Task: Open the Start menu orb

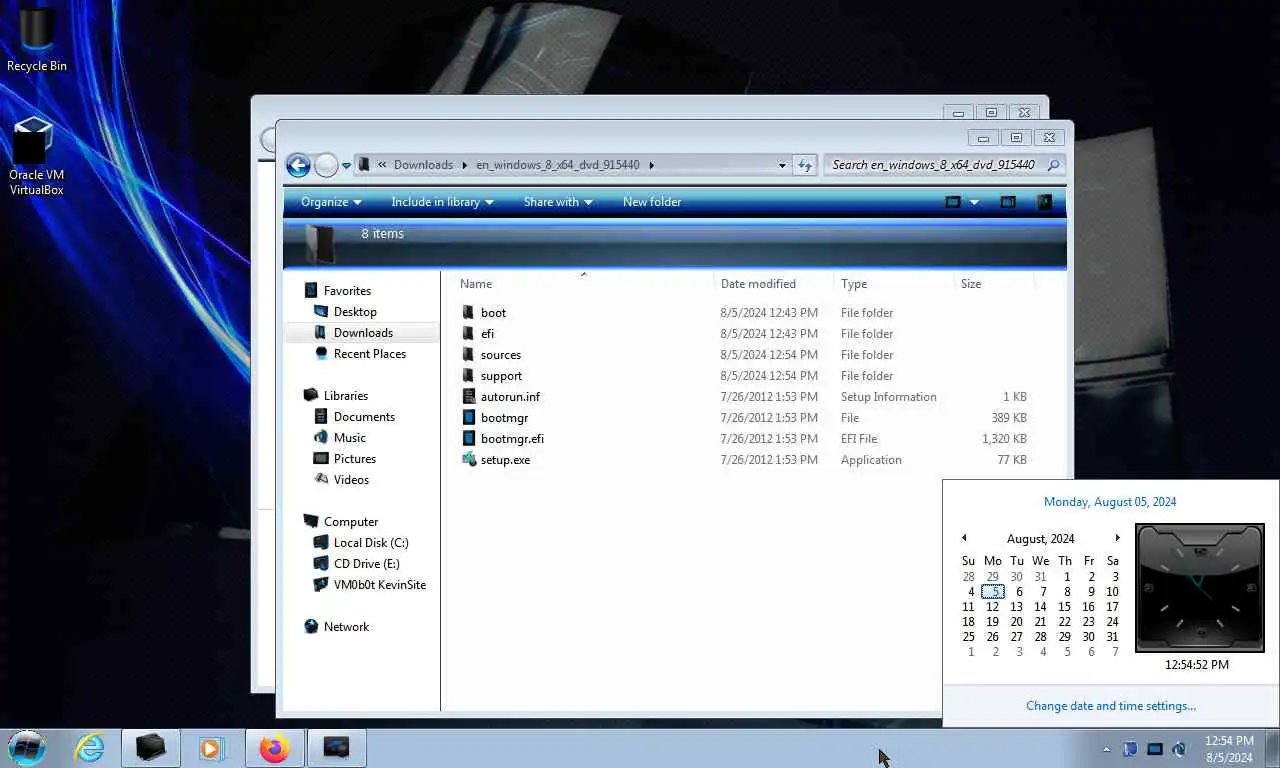Action: click(x=27, y=747)
